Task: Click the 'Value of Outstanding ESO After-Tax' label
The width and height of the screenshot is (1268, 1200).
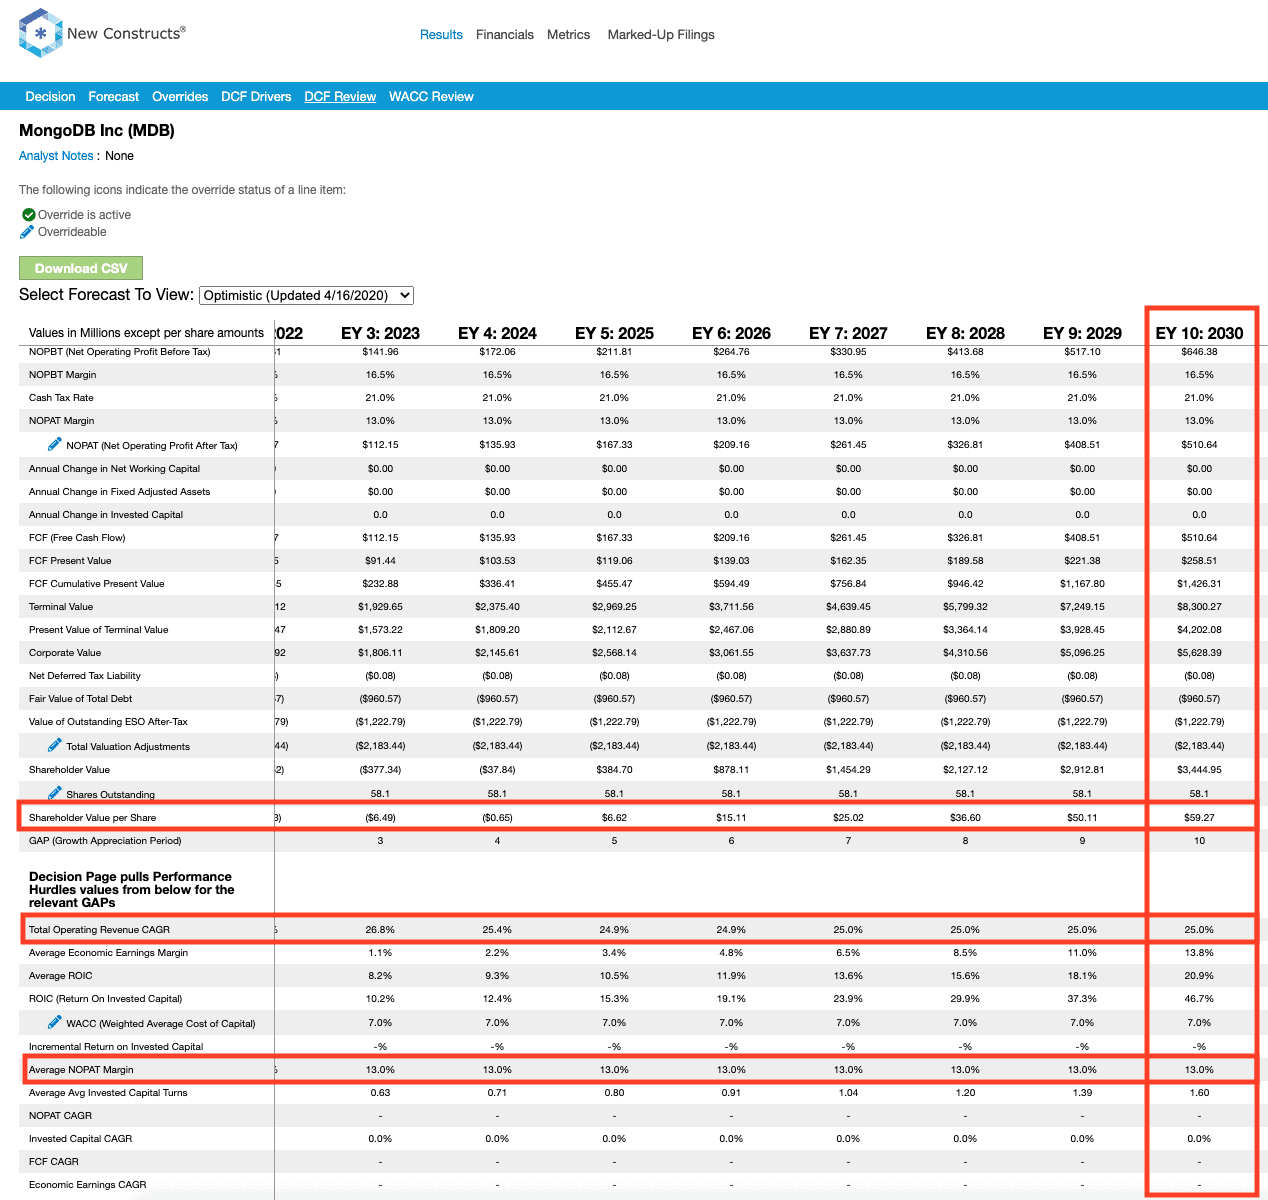Action: point(108,722)
